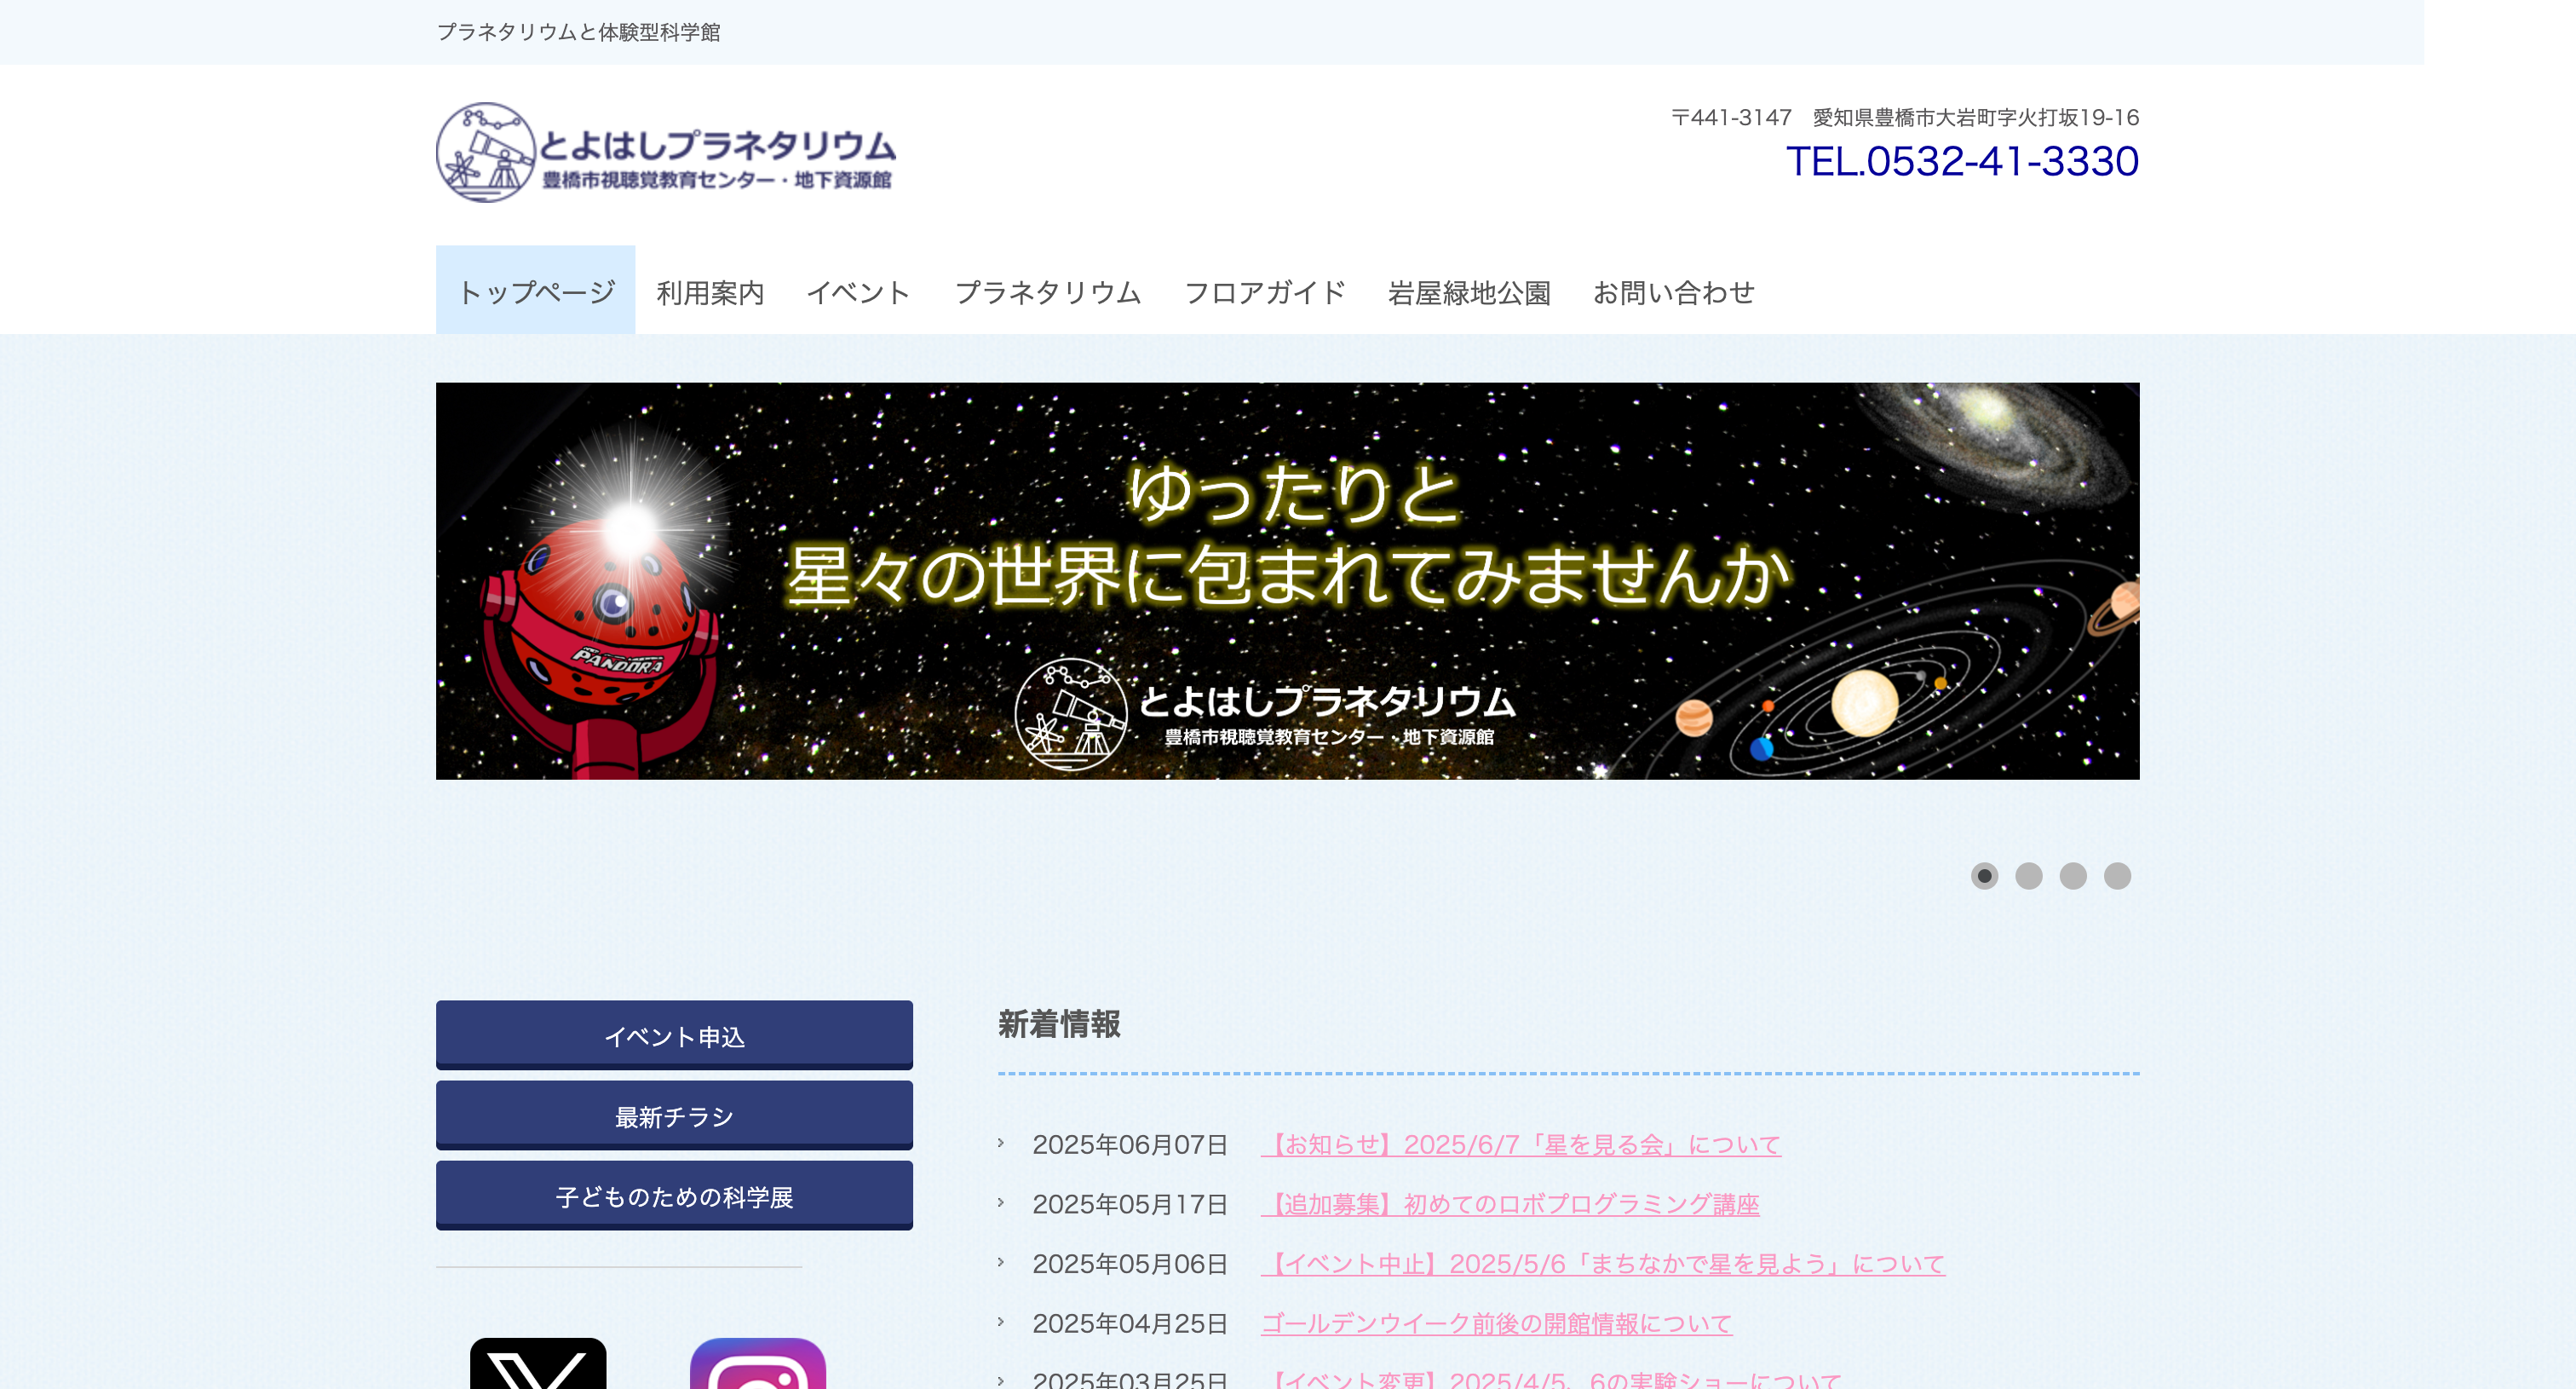
Task: Open the X (Twitter) social icon
Action: pyautogui.click(x=538, y=1363)
